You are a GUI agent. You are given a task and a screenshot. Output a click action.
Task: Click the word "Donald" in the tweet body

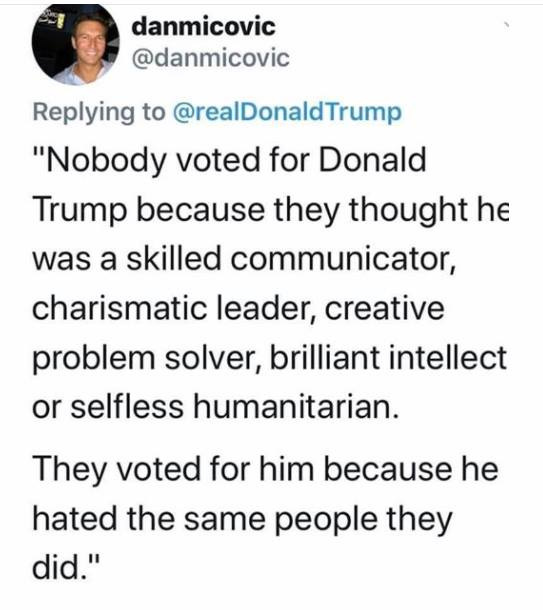(373, 160)
